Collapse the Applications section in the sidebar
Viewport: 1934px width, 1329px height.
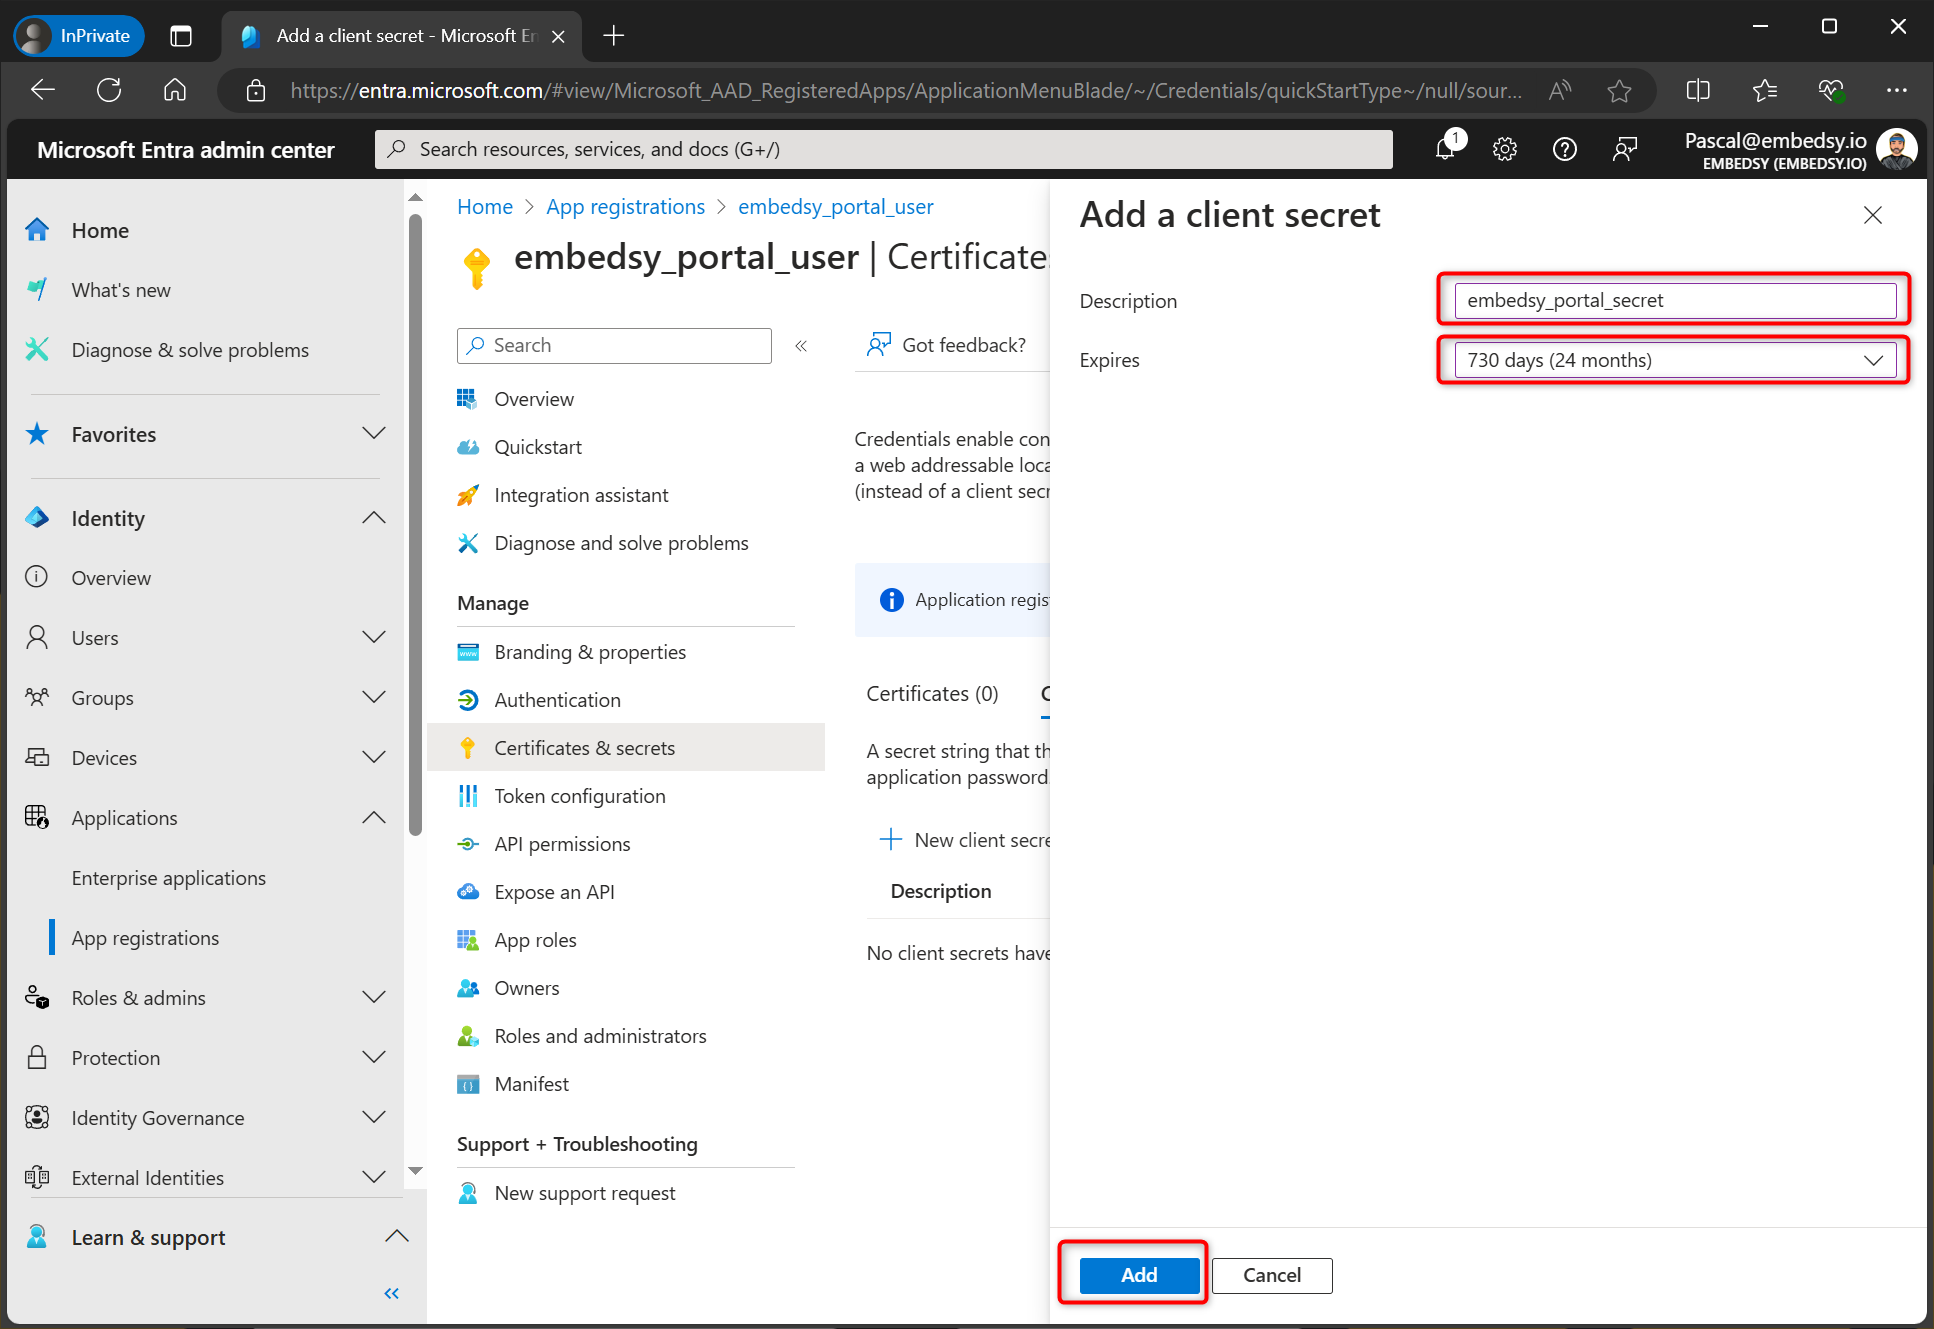[x=373, y=817]
